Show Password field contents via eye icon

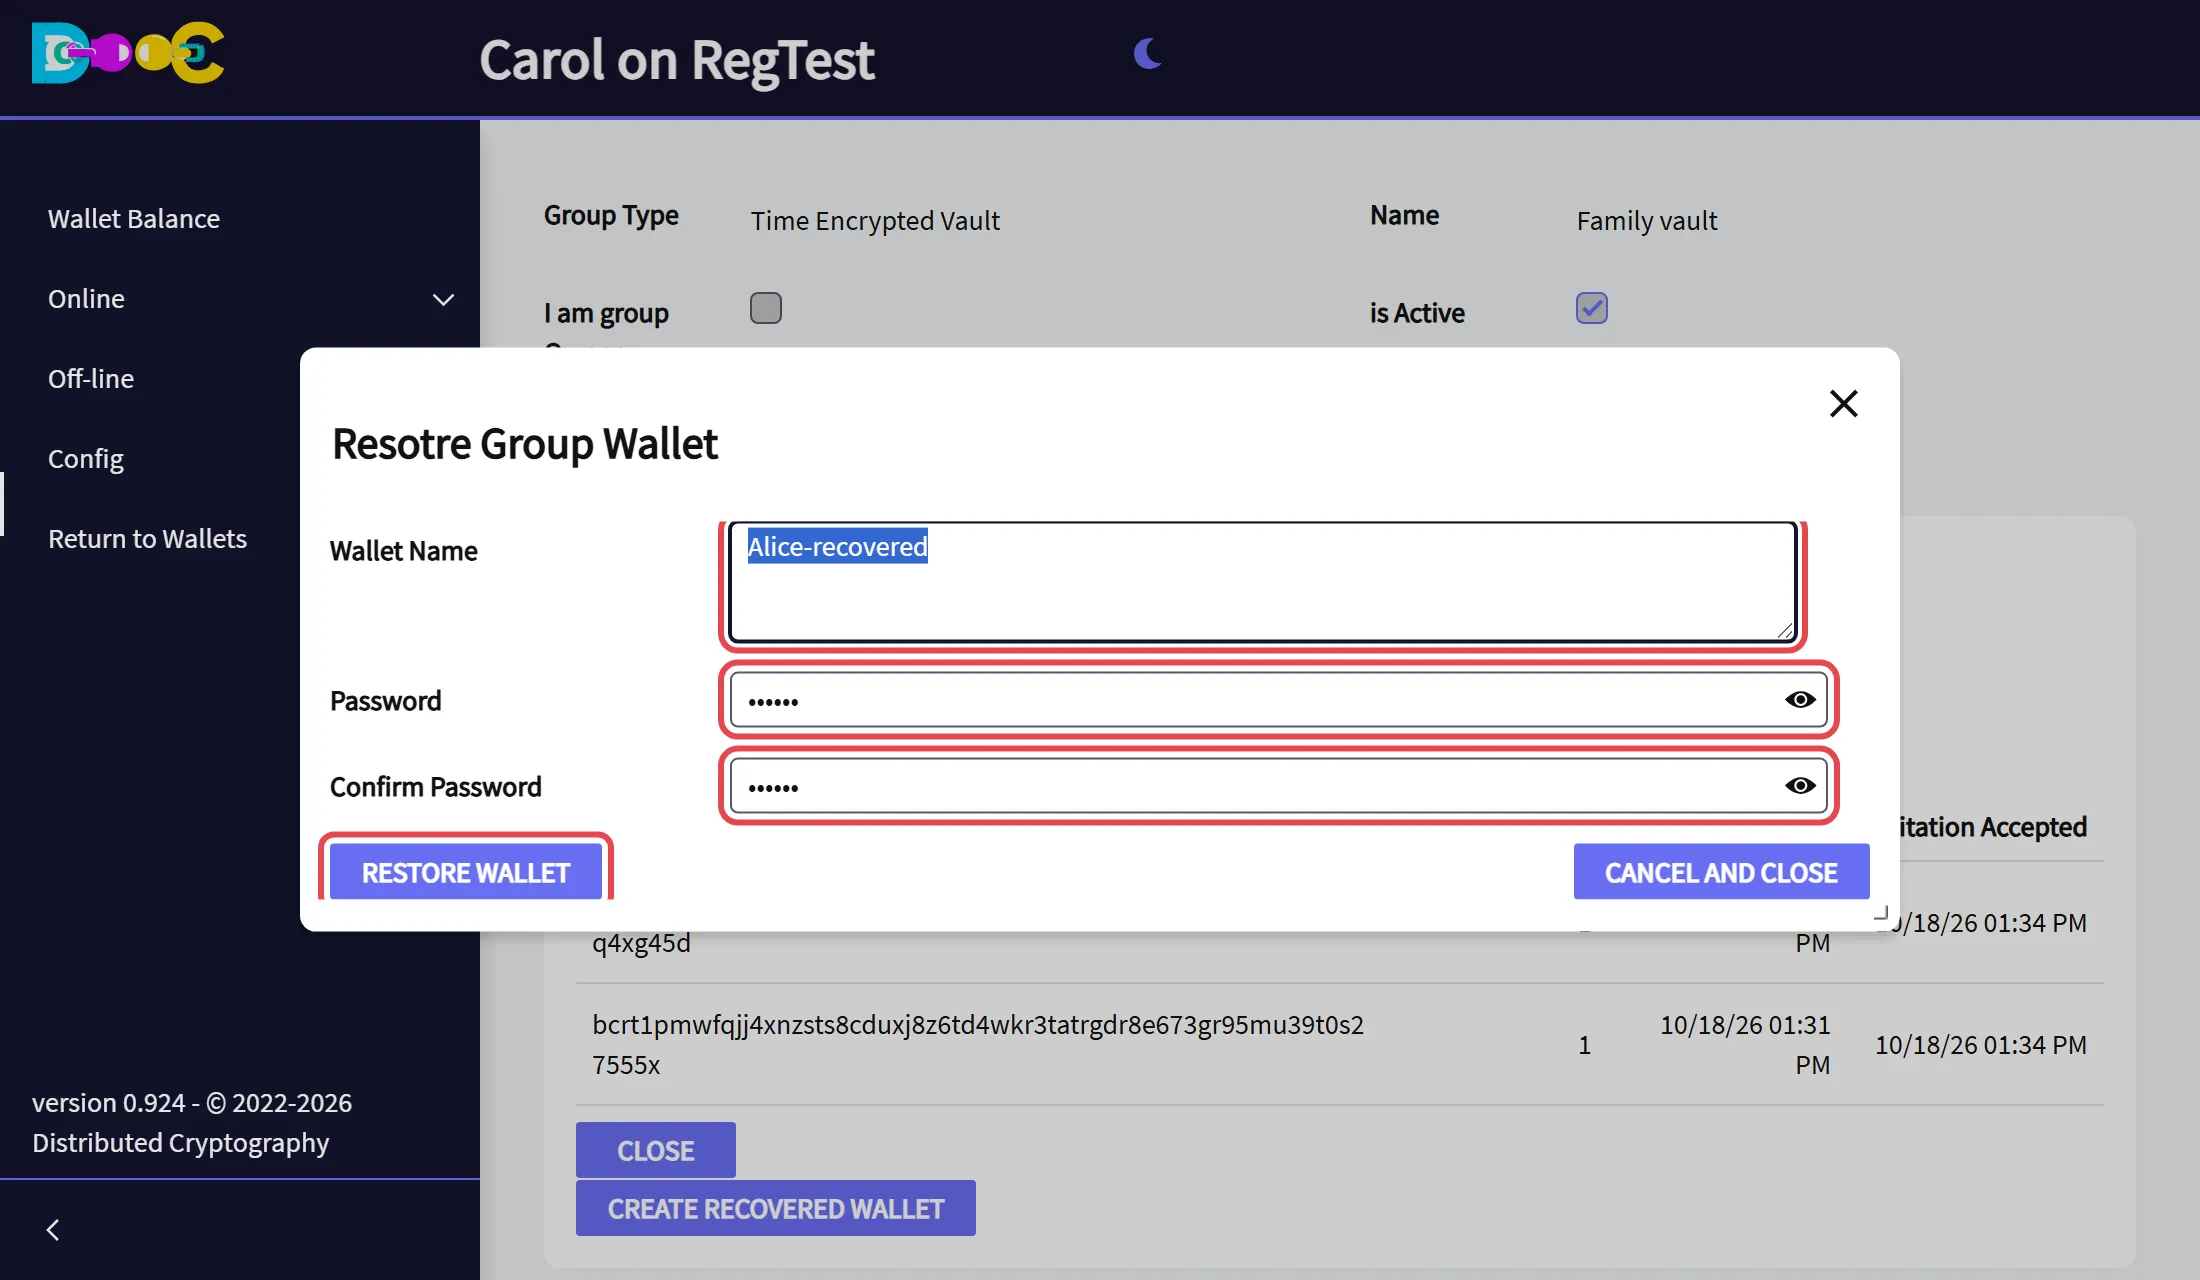[1800, 700]
